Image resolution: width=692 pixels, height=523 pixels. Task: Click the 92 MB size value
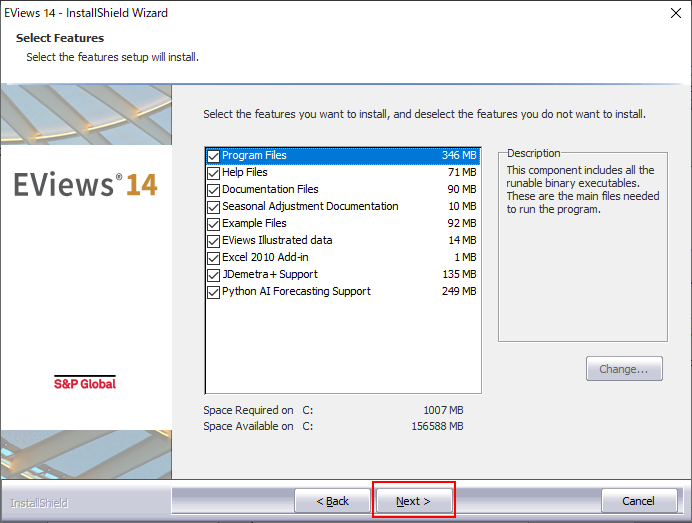click(462, 223)
